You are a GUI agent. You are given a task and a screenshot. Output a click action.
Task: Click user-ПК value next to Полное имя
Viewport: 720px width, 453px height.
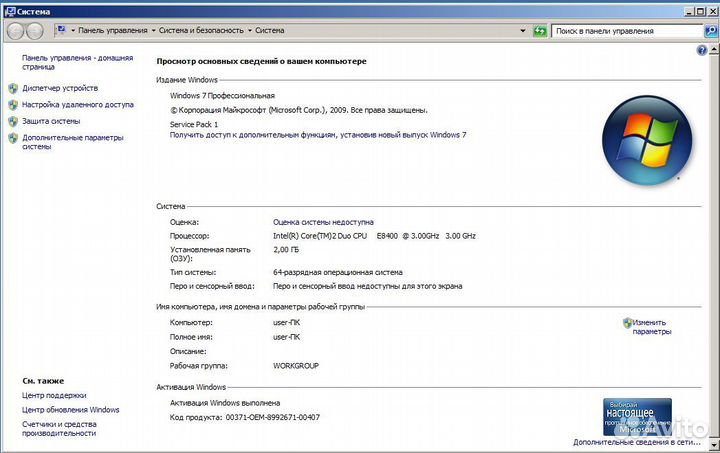286,337
